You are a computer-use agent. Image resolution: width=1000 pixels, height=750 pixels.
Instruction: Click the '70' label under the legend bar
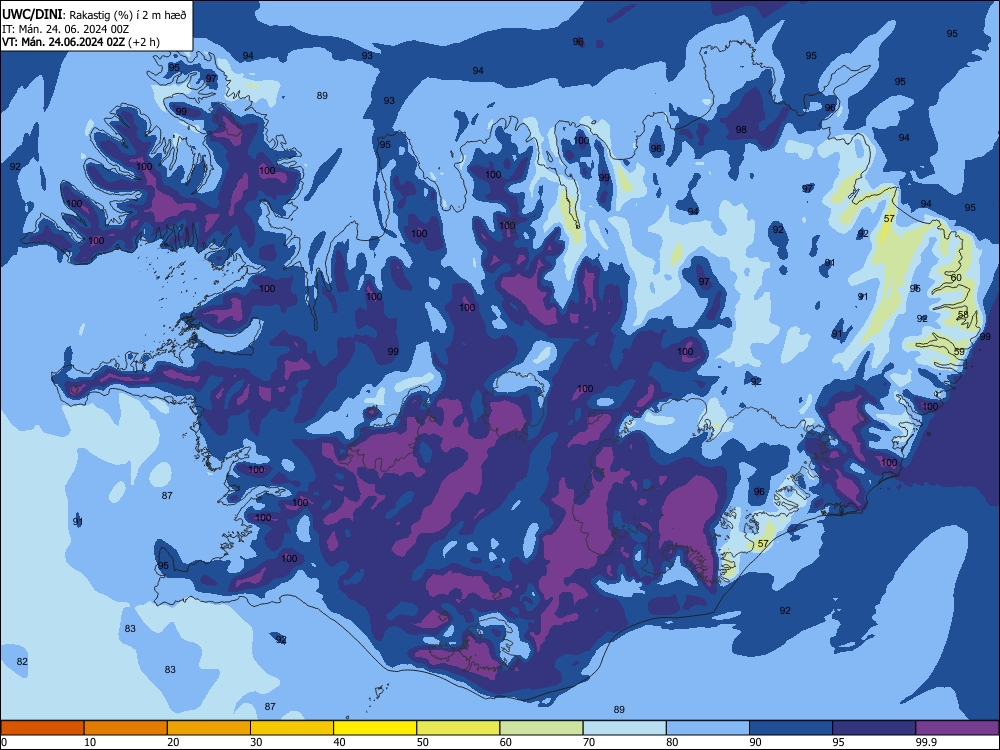589,742
